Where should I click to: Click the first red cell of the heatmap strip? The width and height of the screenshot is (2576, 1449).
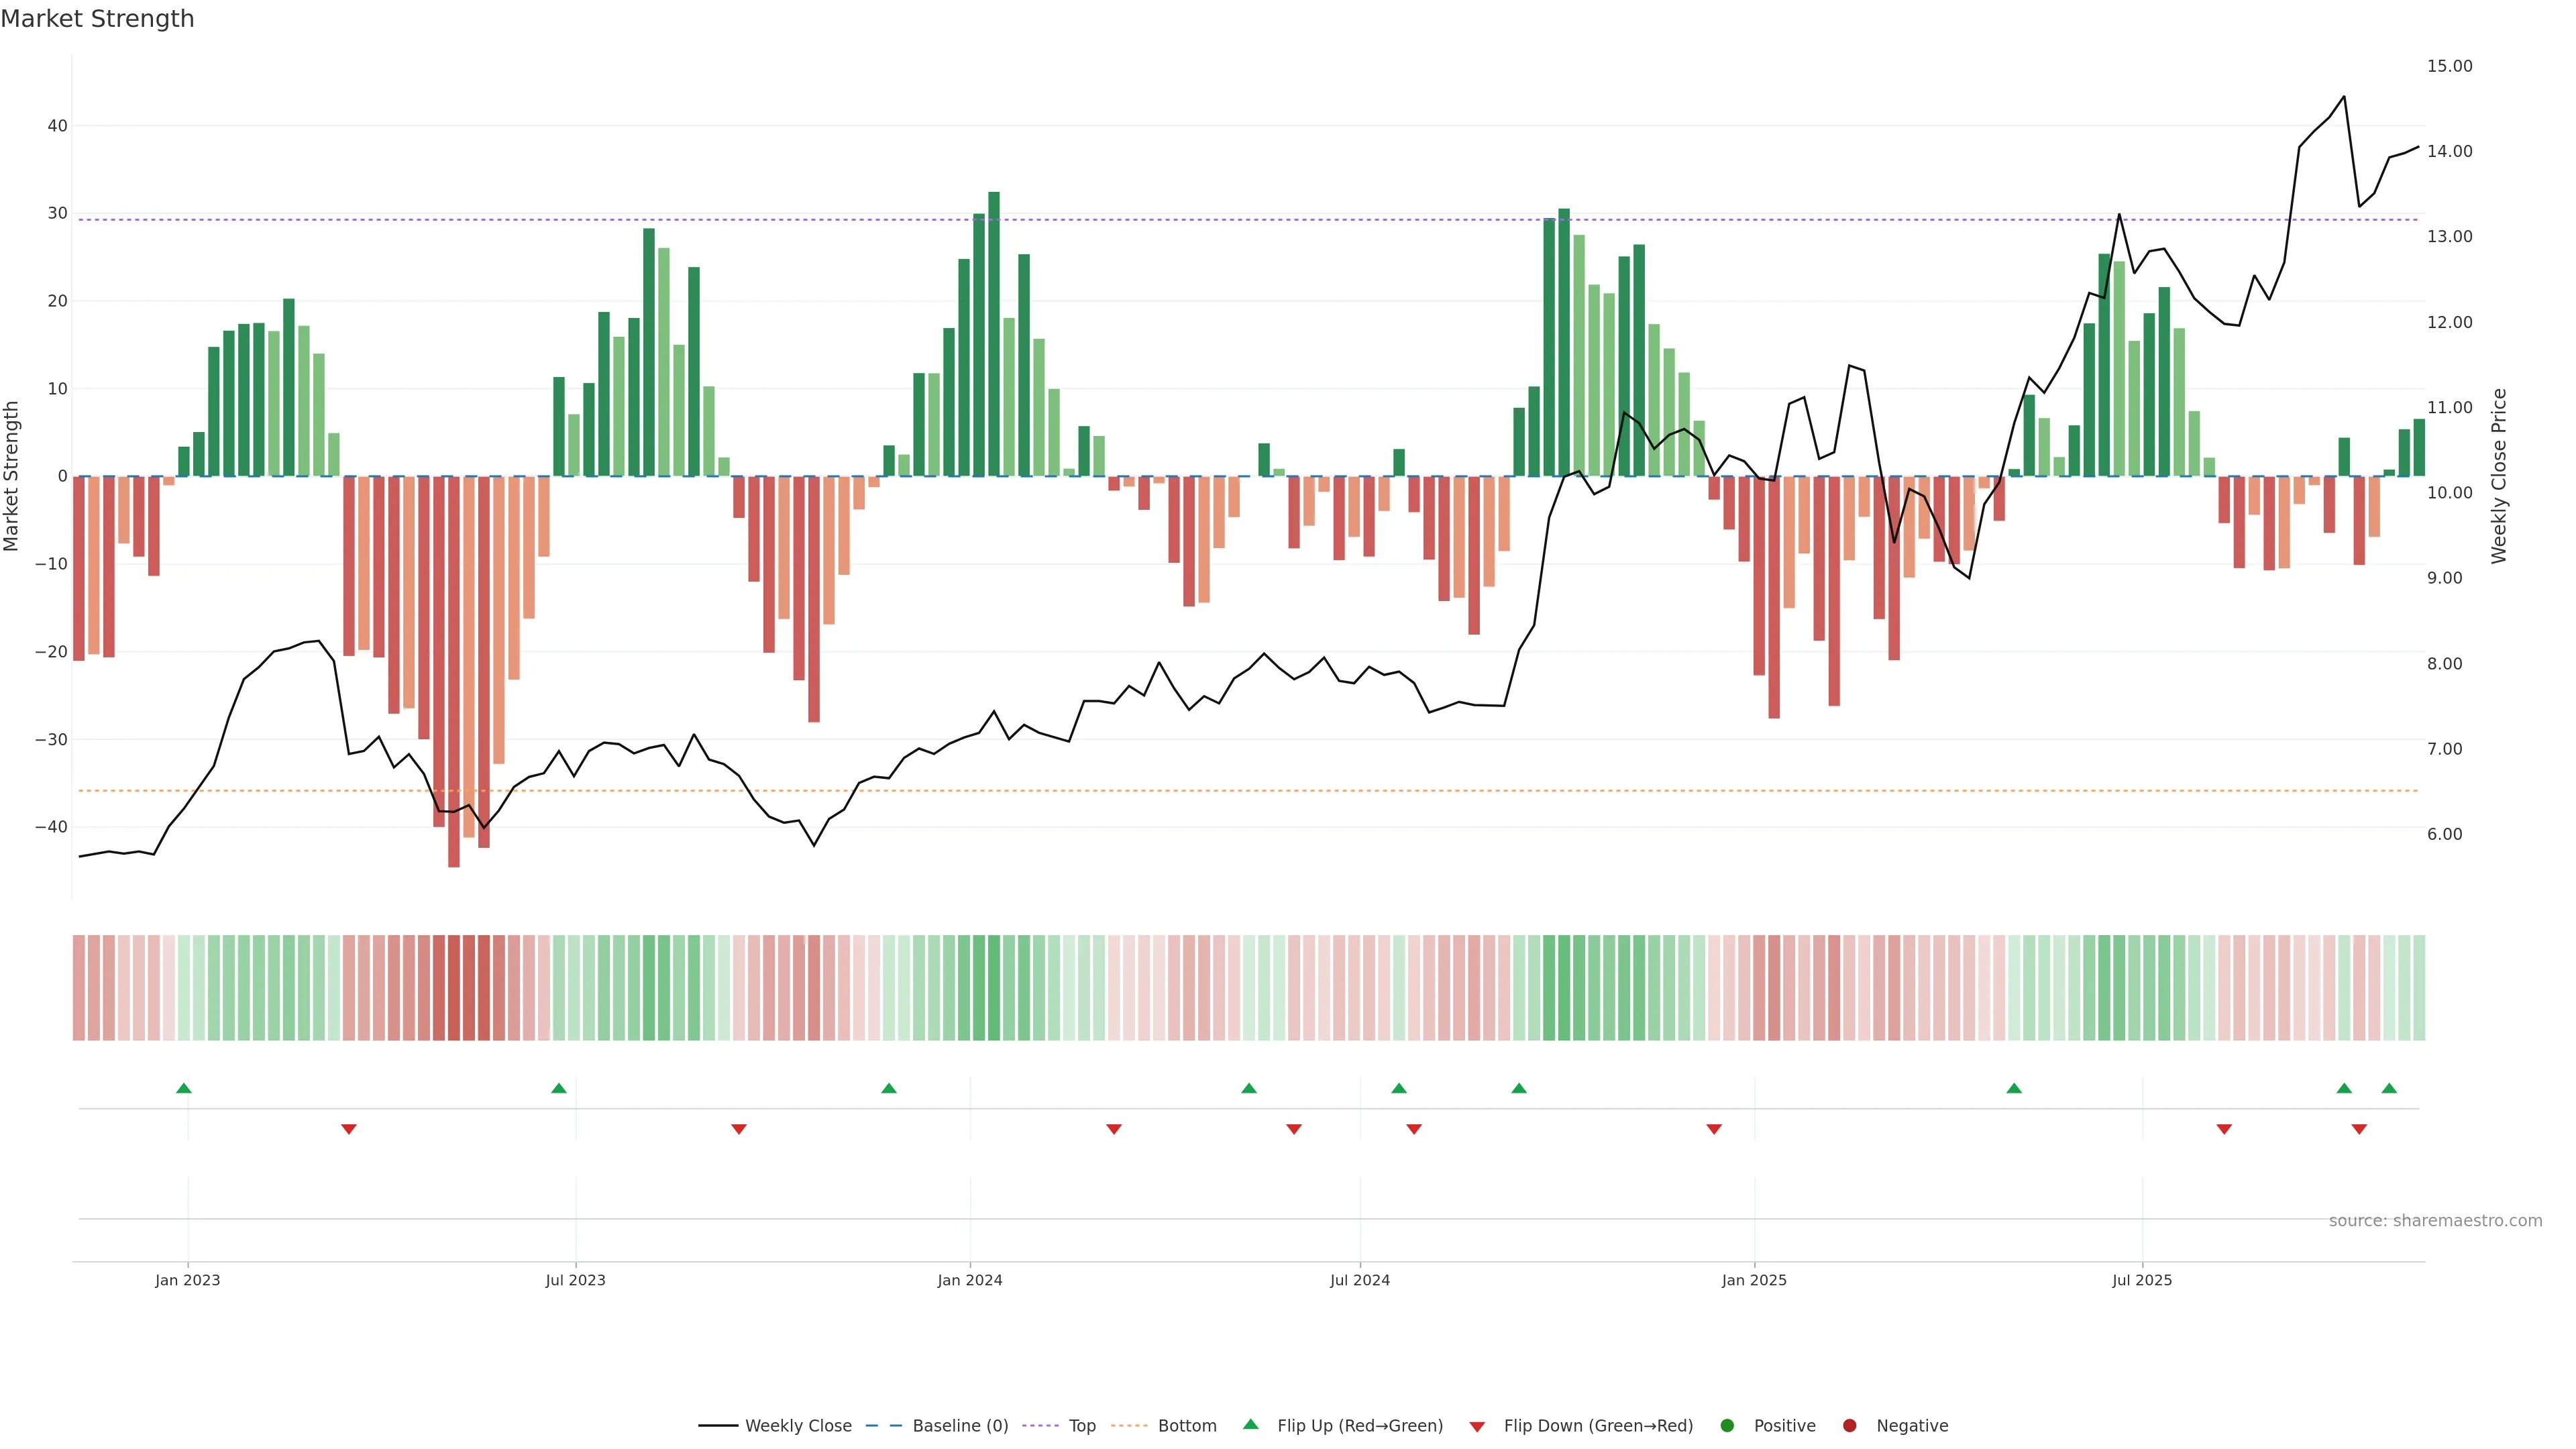click(x=79, y=988)
